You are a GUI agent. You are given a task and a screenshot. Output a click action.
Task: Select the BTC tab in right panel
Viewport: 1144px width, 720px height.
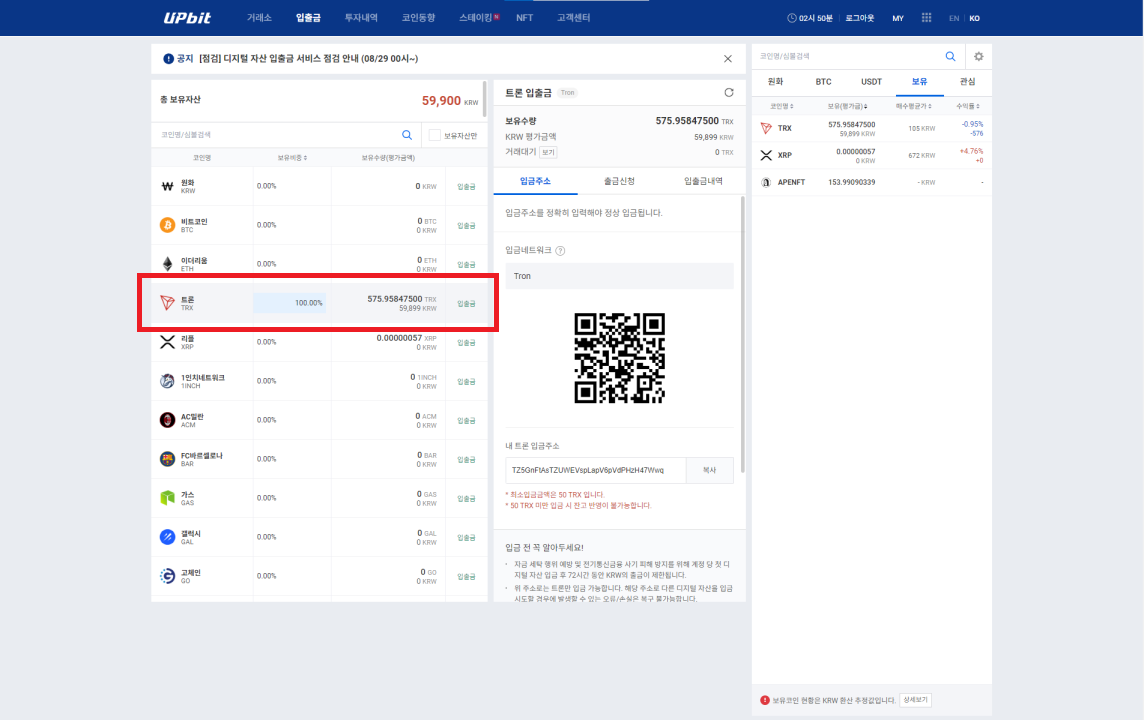click(824, 82)
